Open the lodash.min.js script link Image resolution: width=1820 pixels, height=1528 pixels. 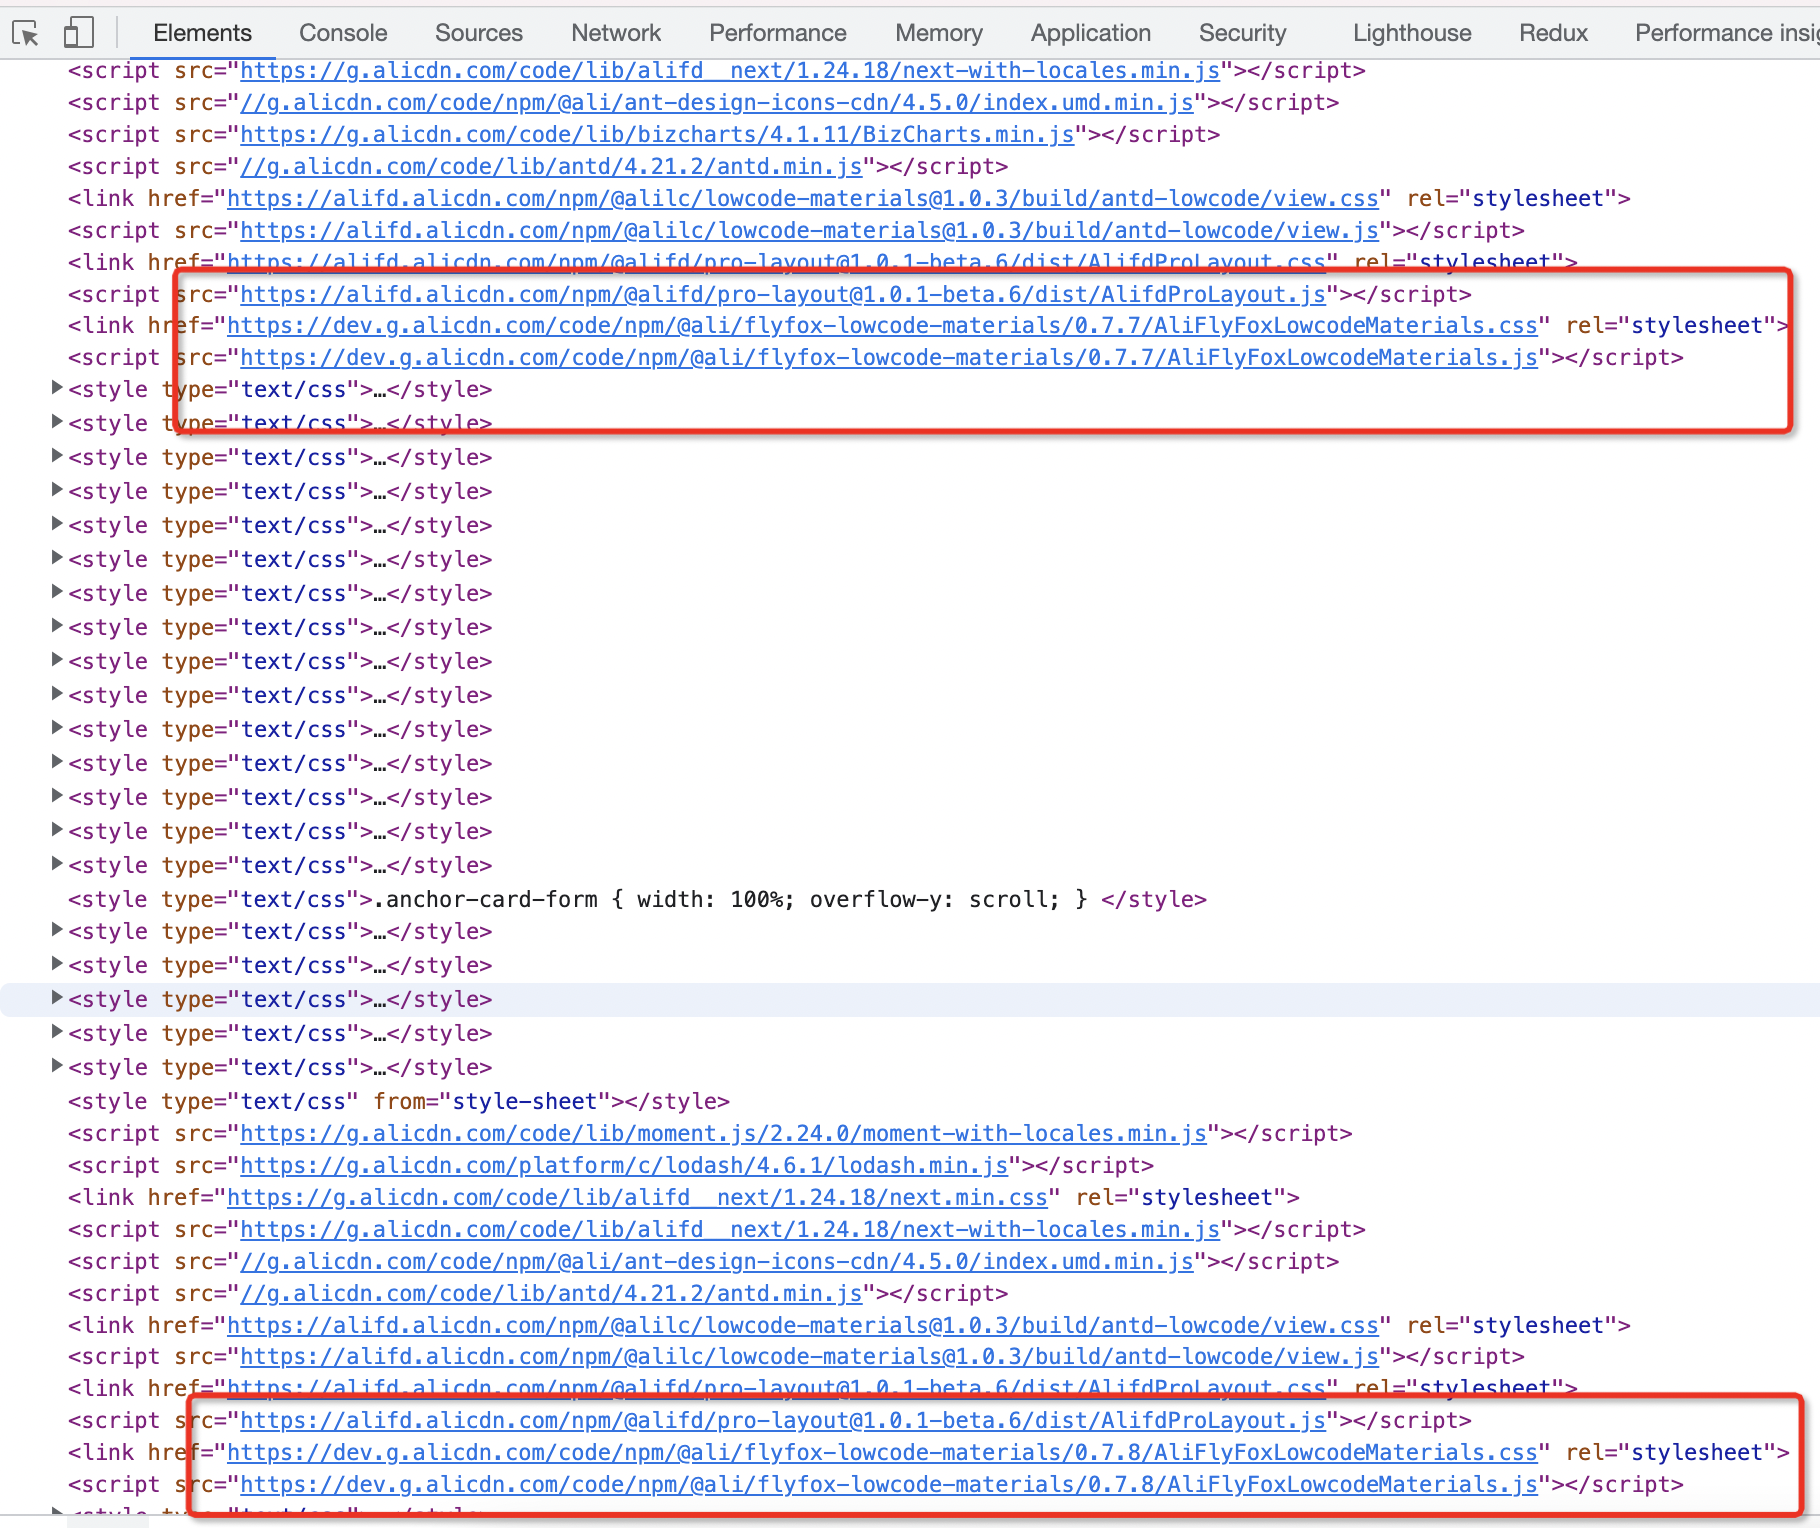point(624,1166)
